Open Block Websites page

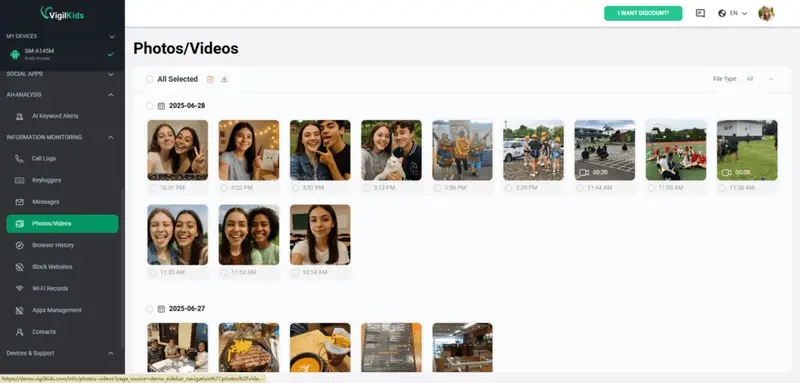pyautogui.click(x=62, y=267)
